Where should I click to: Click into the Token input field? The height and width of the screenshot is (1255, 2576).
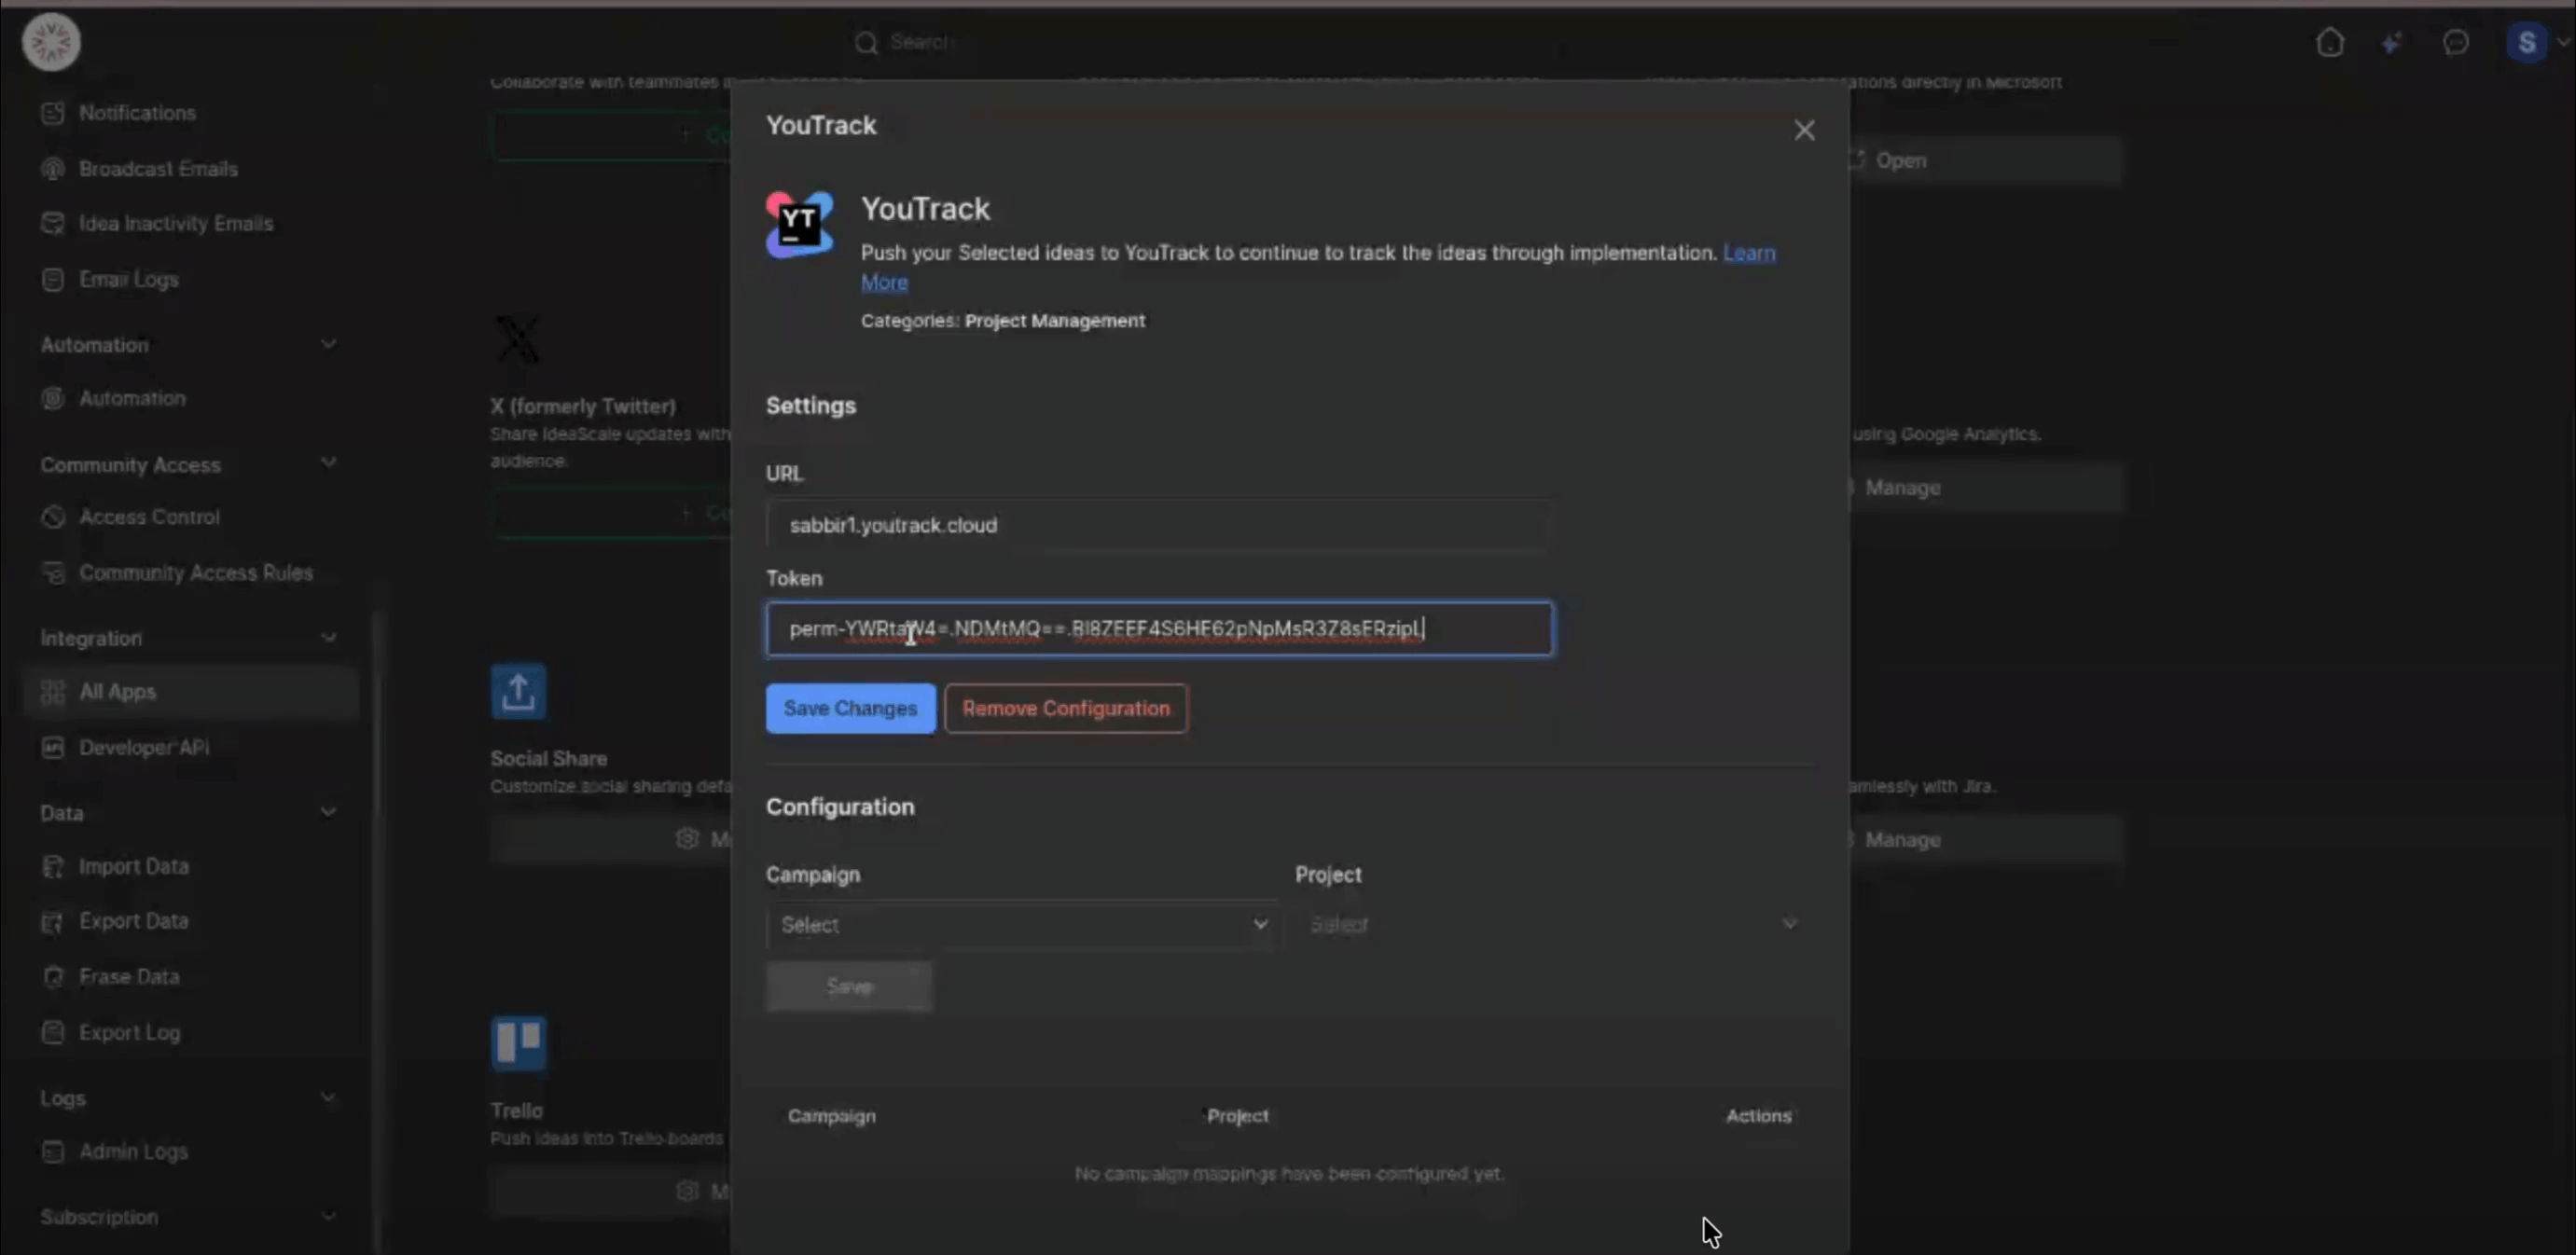(x=1160, y=628)
